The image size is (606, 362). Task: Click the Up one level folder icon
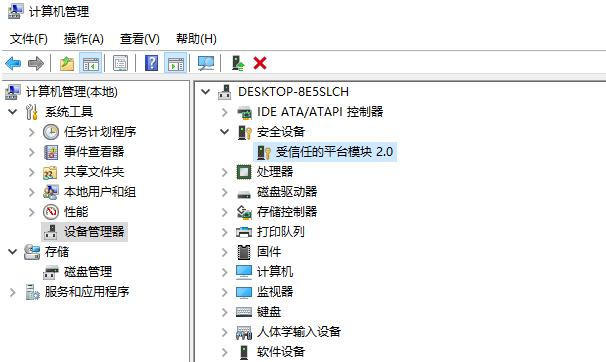coord(67,63)
